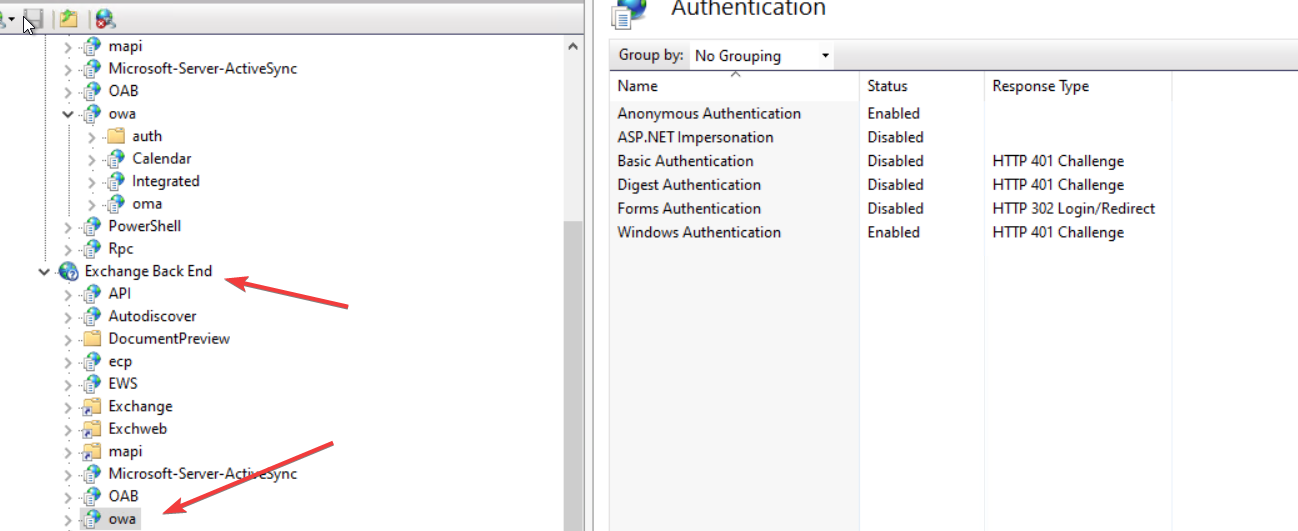Click the oma application icon

click(116, 203)
